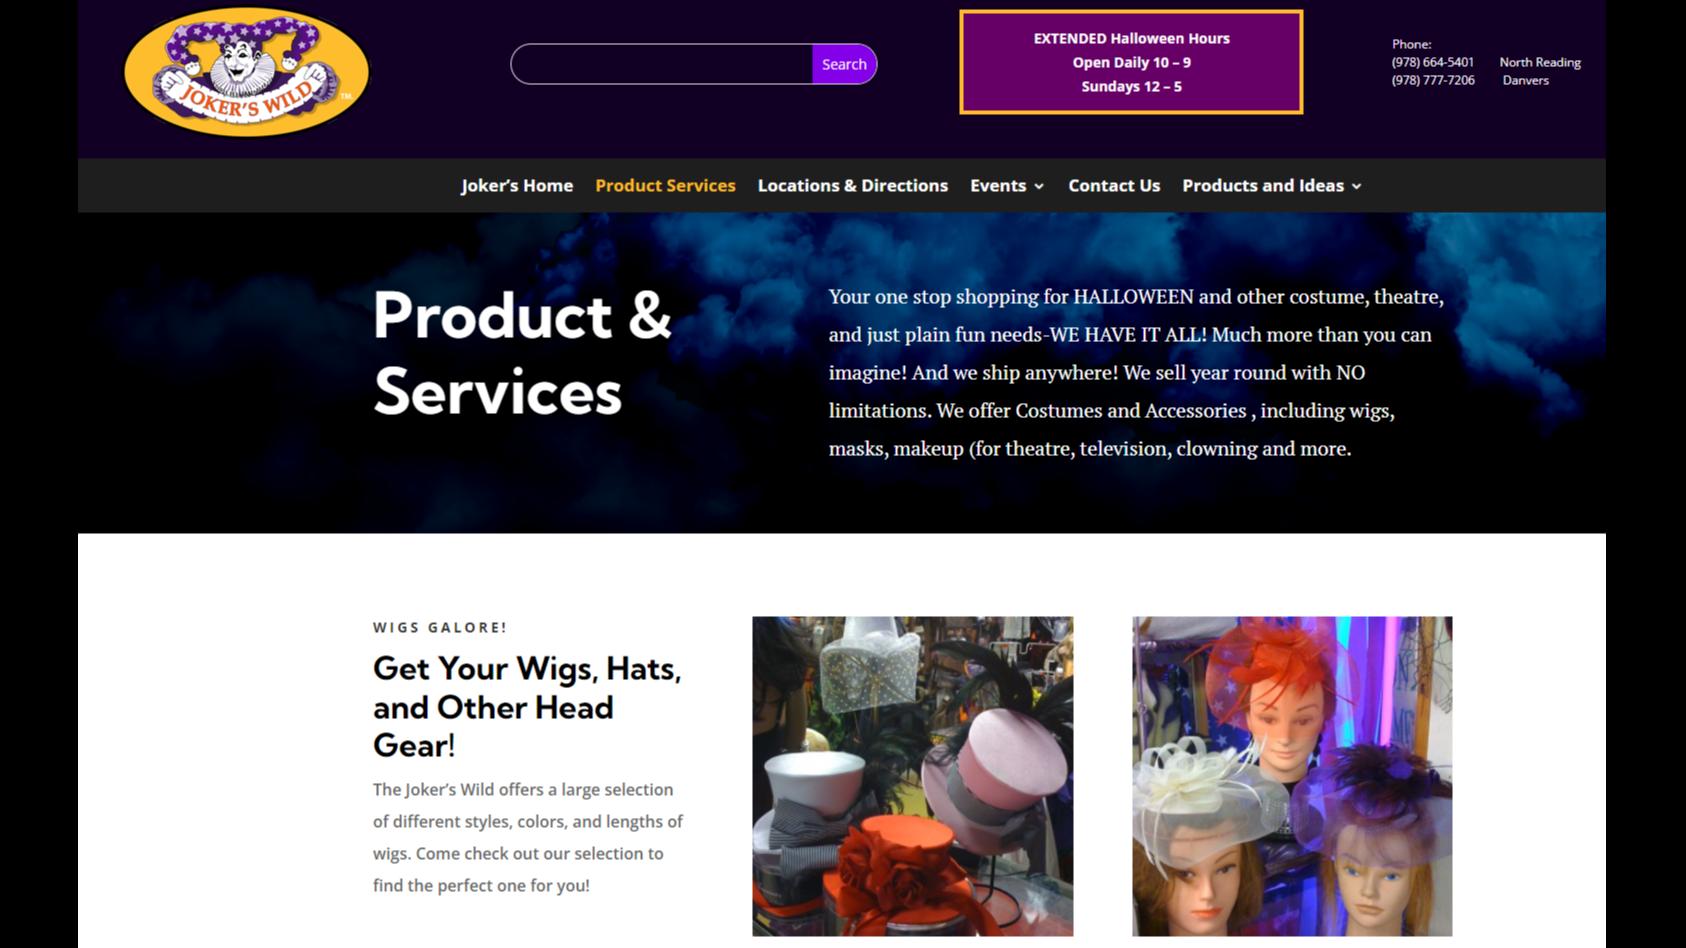Click the chevron beside Products and Ideas

1356,187
